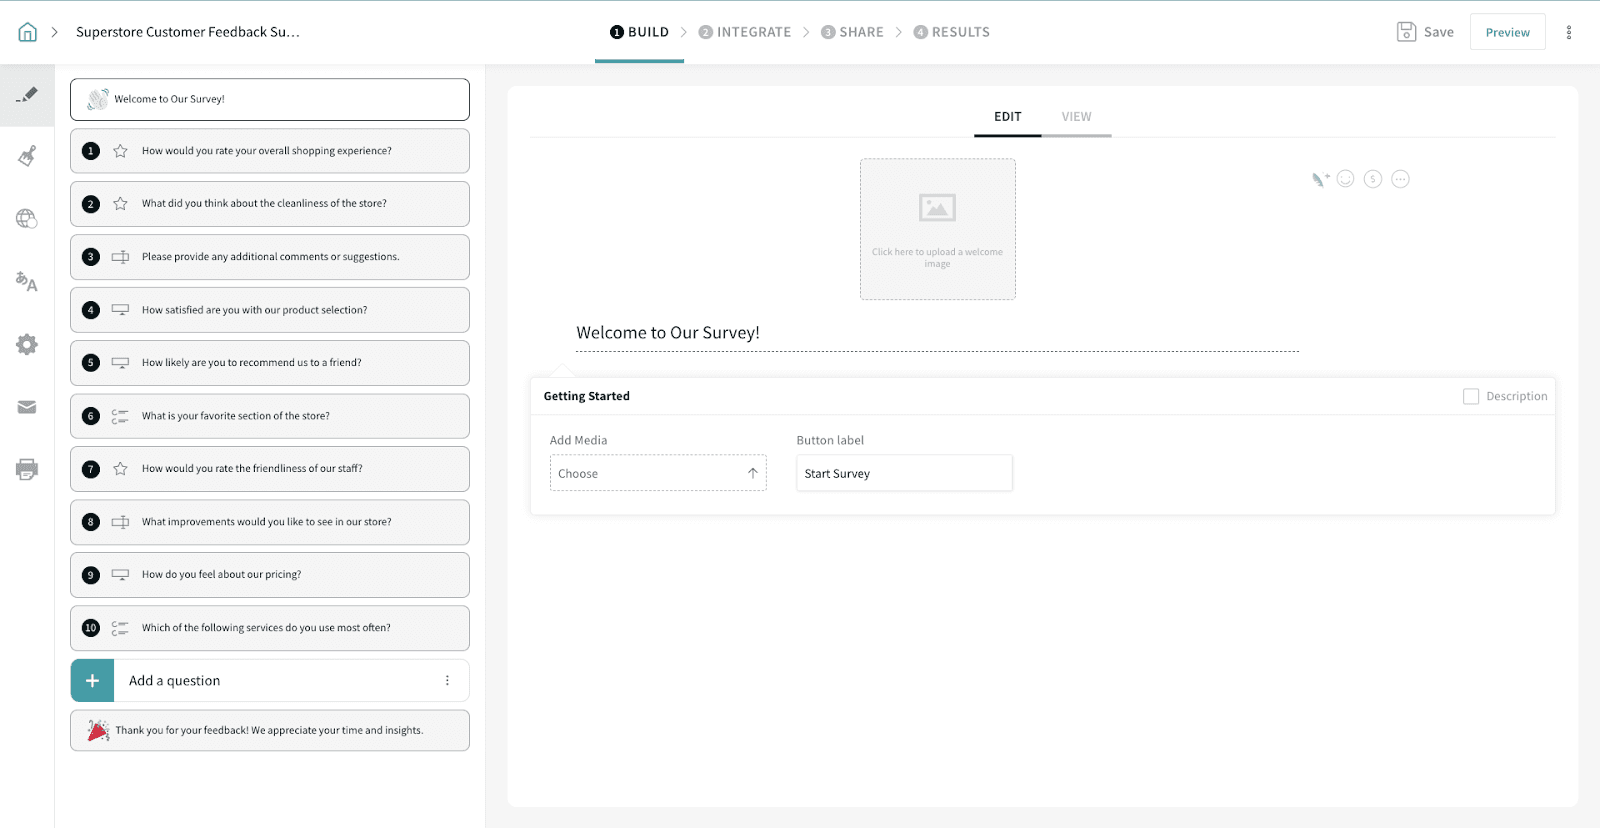The image size is (1600, 828).
Task: Open three-dot options beside Add a question
Action: click(x=447, y=681)
